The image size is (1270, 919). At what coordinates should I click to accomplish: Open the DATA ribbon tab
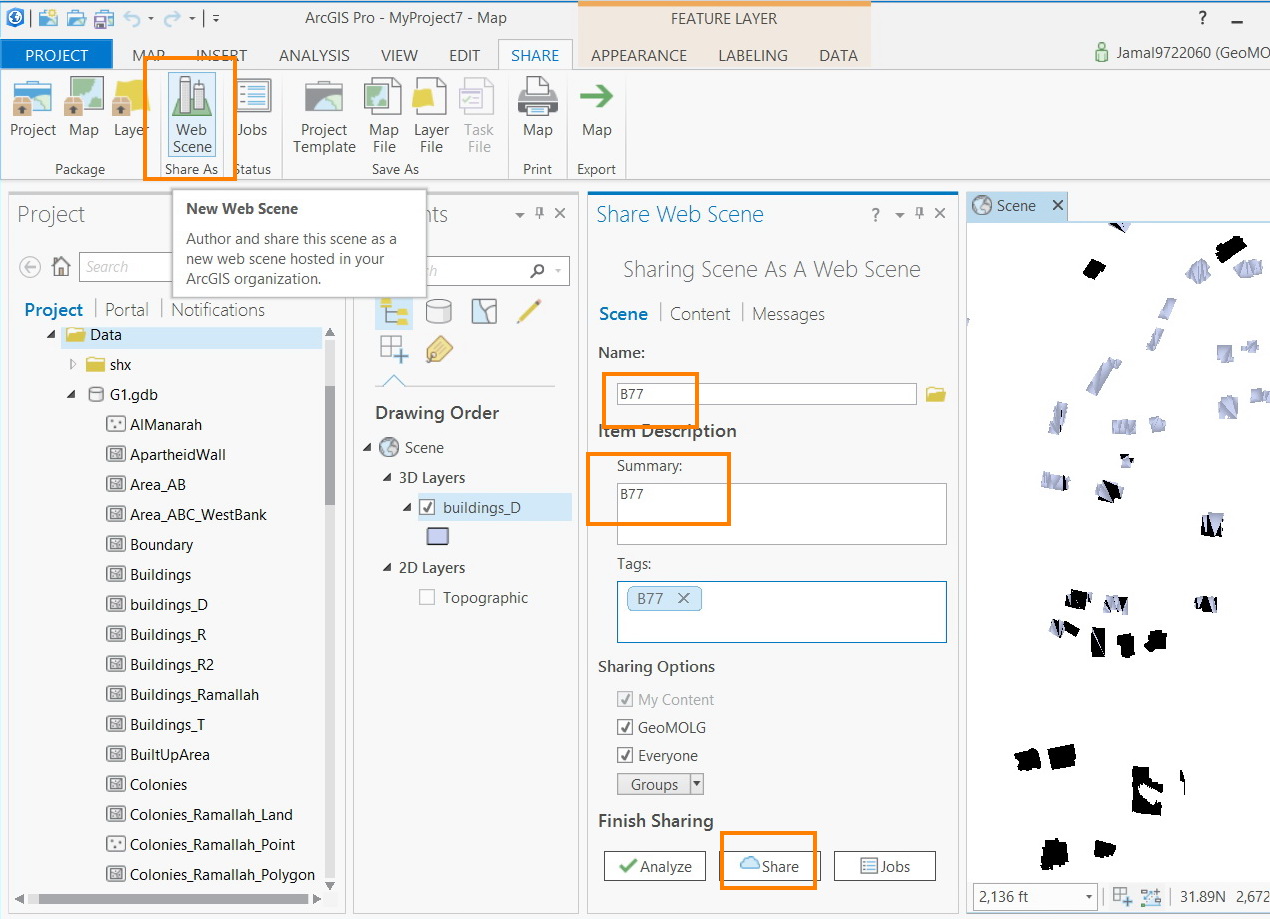[838, 56]
